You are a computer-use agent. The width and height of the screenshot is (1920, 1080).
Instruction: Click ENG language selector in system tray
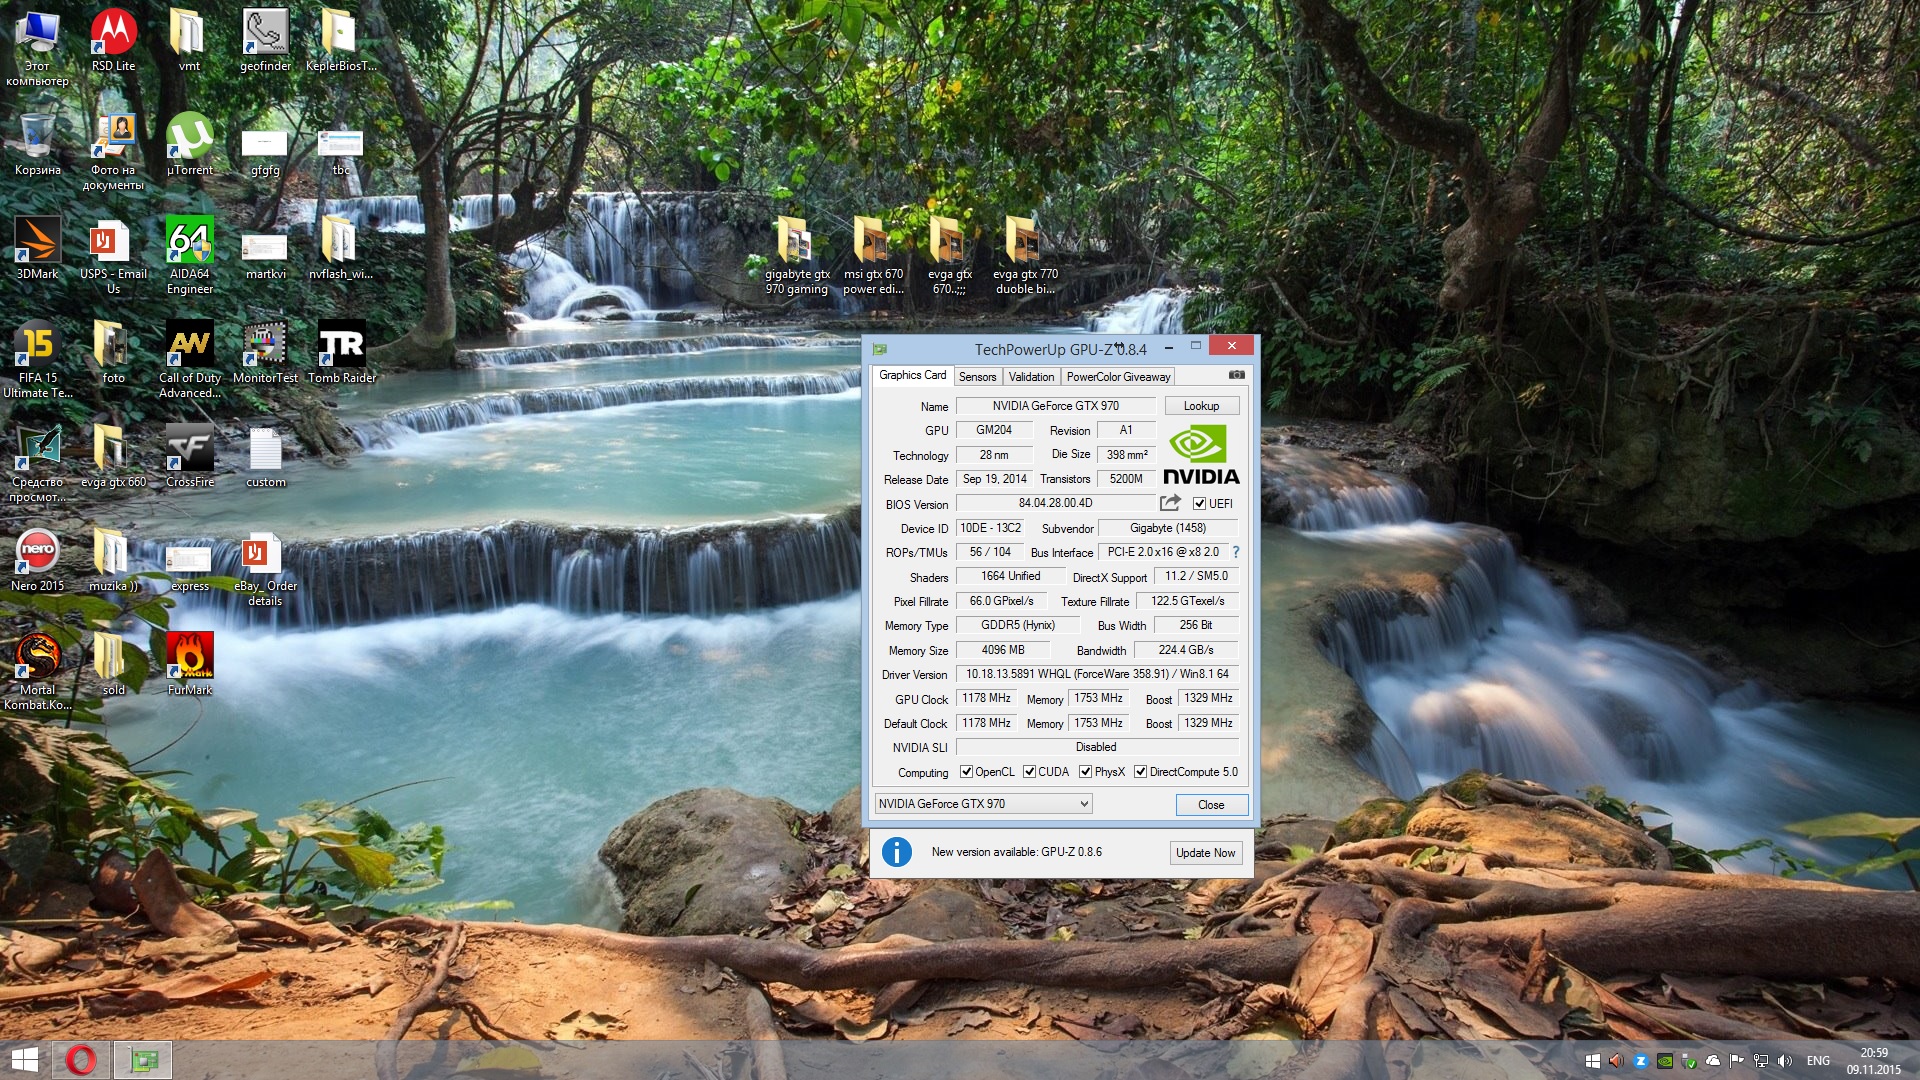click(1818, 1061)
